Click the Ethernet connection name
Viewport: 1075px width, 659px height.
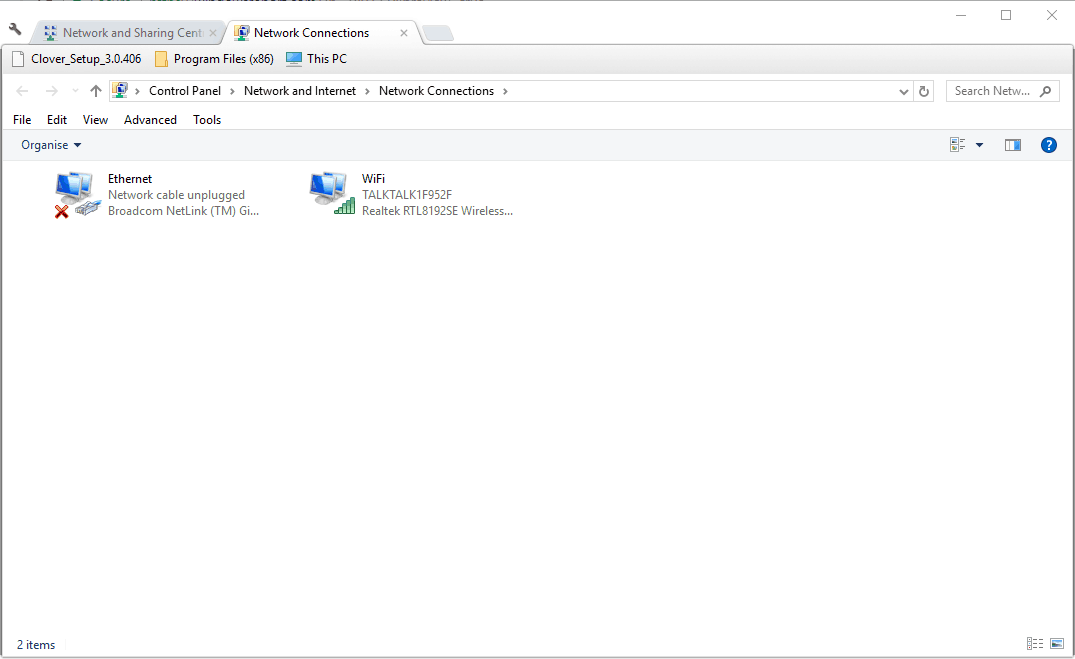click(130, 179)
